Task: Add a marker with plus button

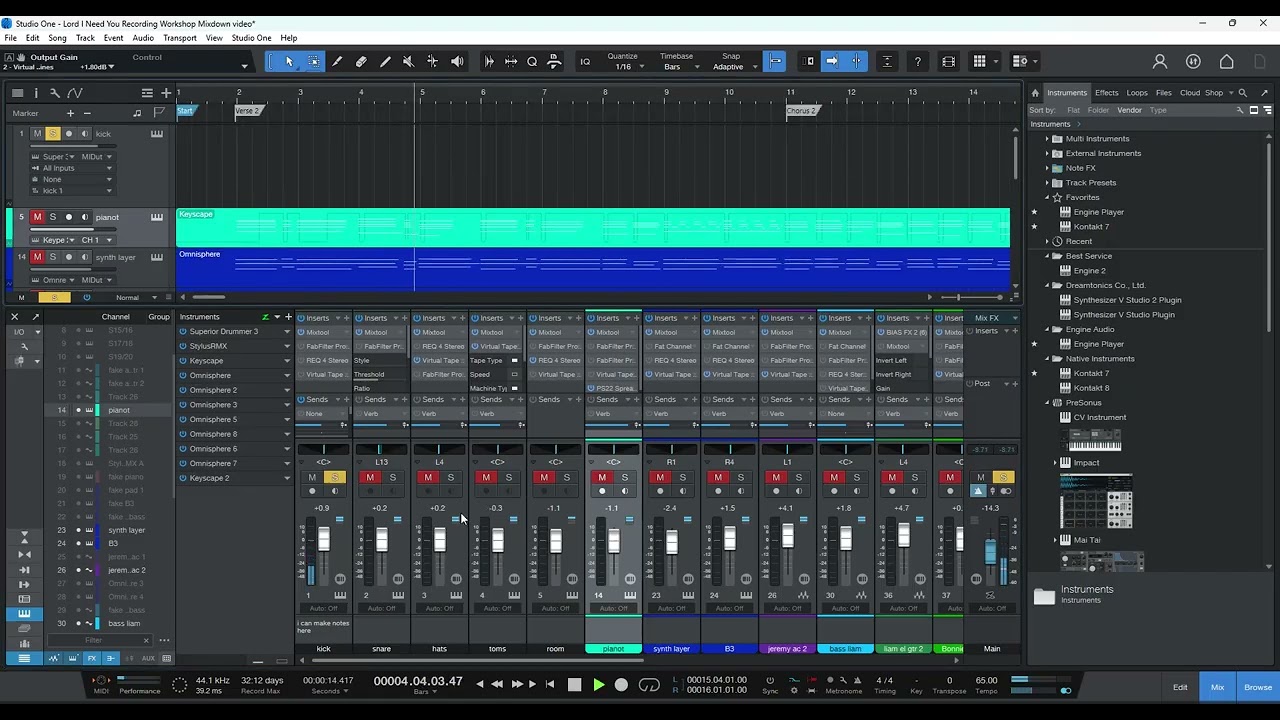Action: tap(70, 113)
